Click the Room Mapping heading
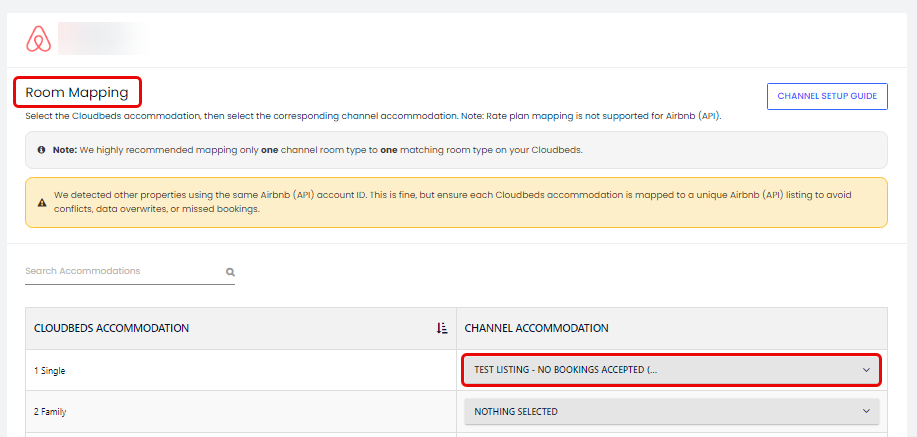Screen dimensions: 917x437 pyautogui.click(x=77, y=93)
